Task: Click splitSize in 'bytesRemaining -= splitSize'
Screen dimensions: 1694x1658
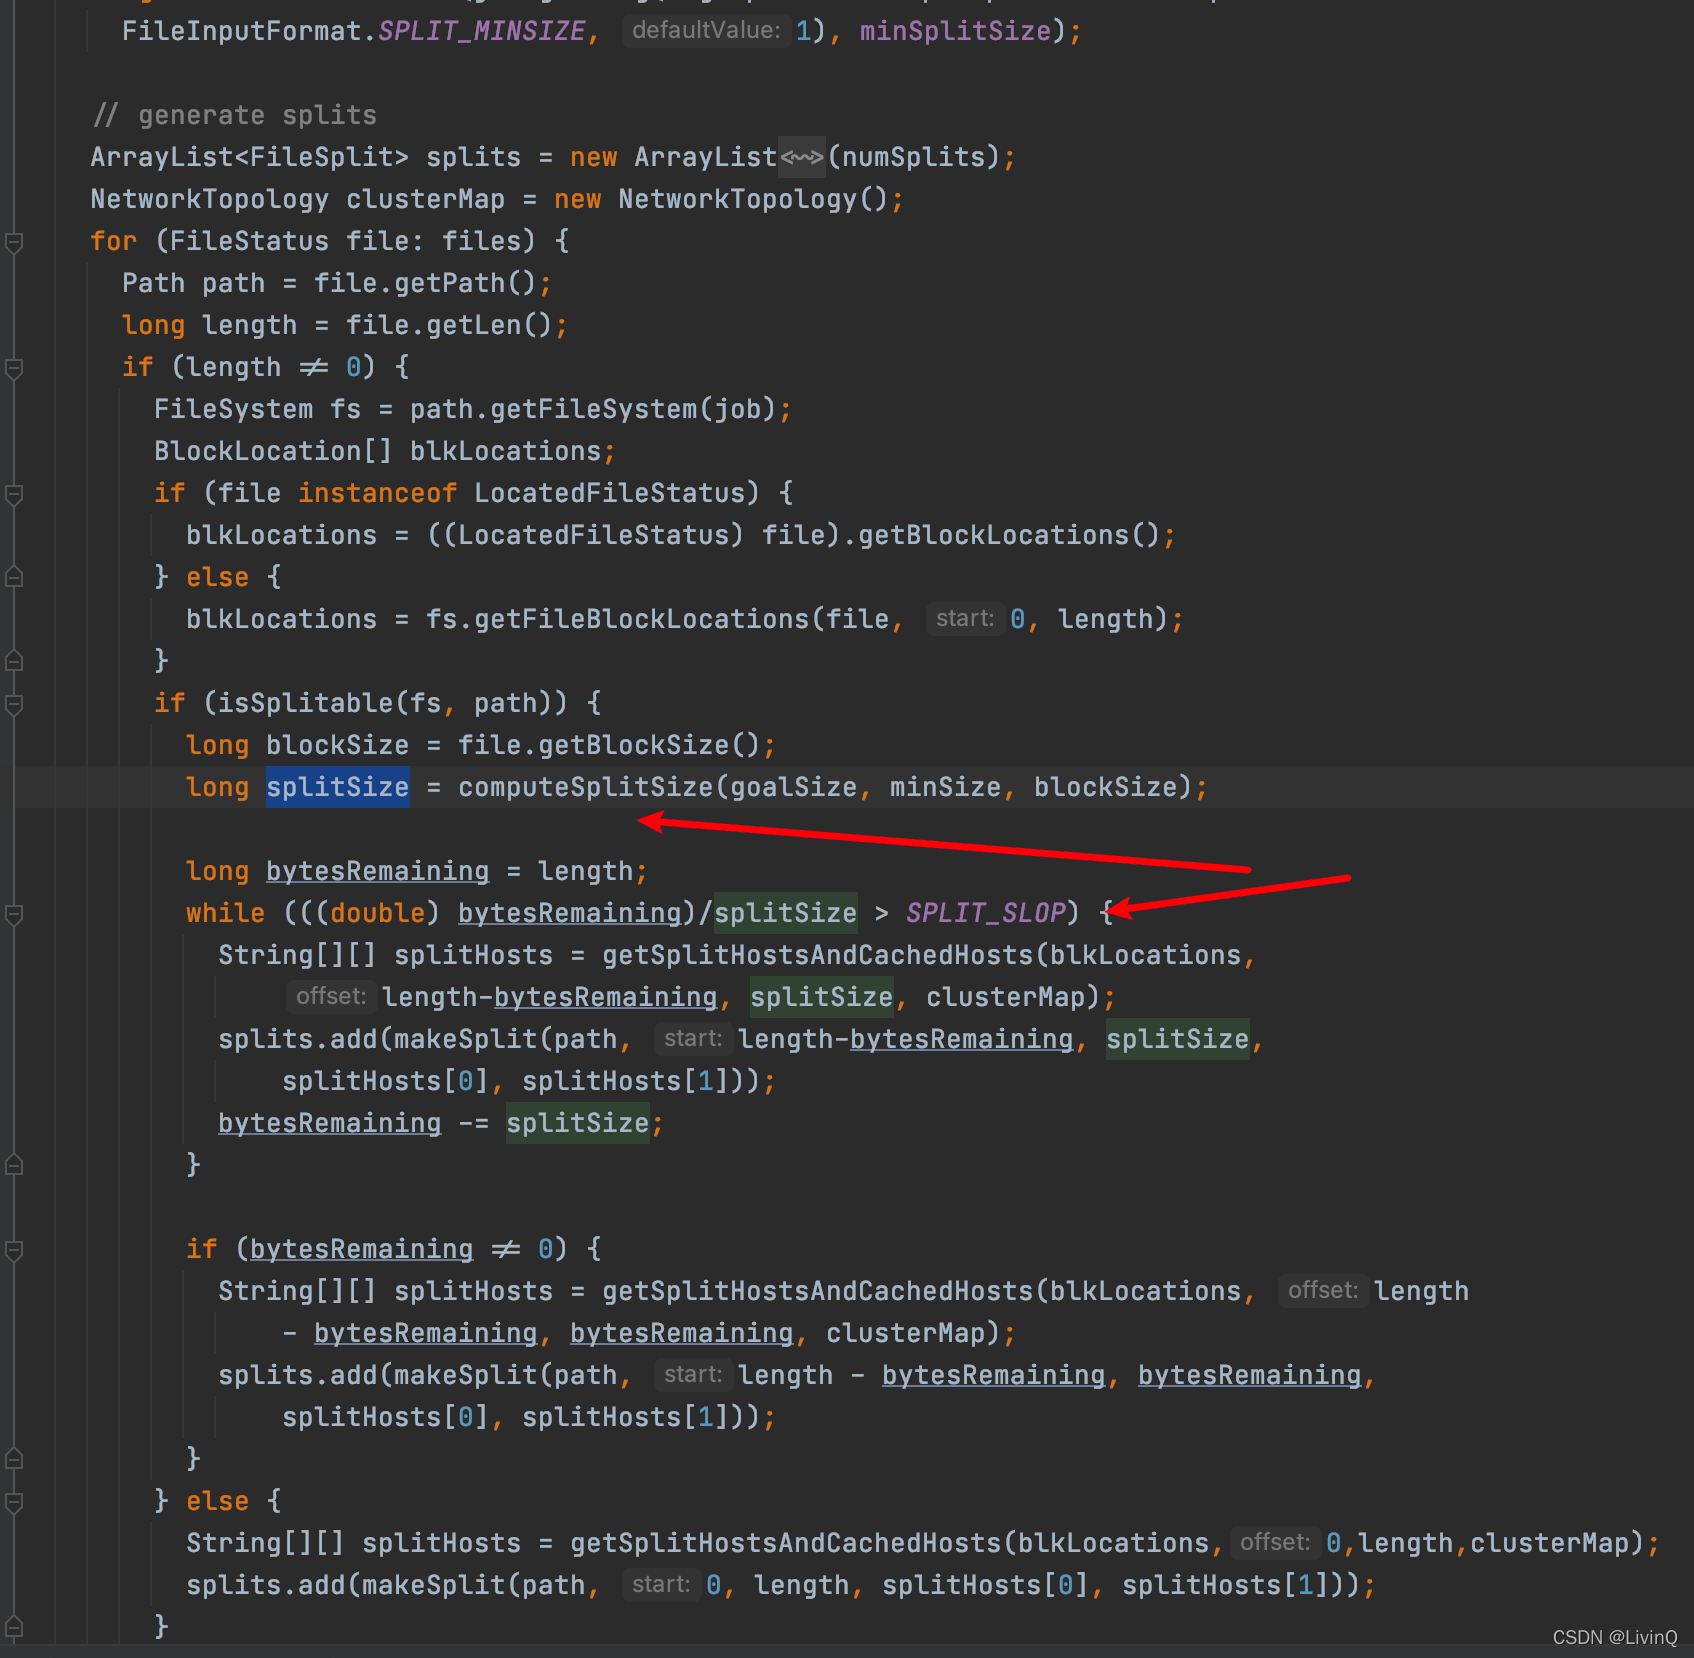Action: click(577, 1123)
